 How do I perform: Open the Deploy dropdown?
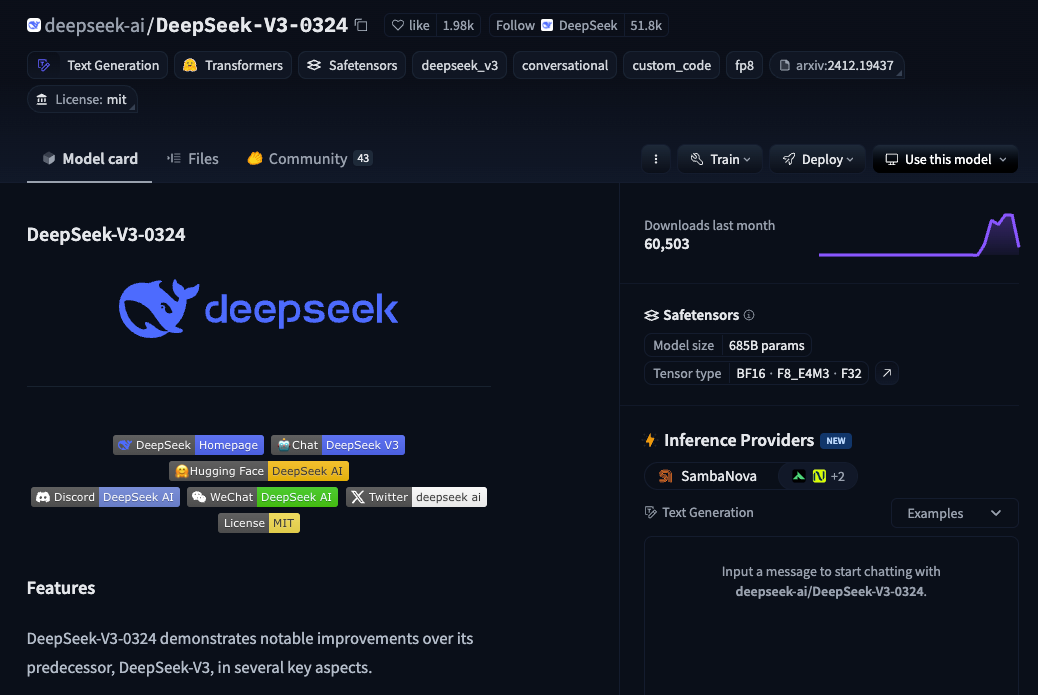tap(817, 158)
